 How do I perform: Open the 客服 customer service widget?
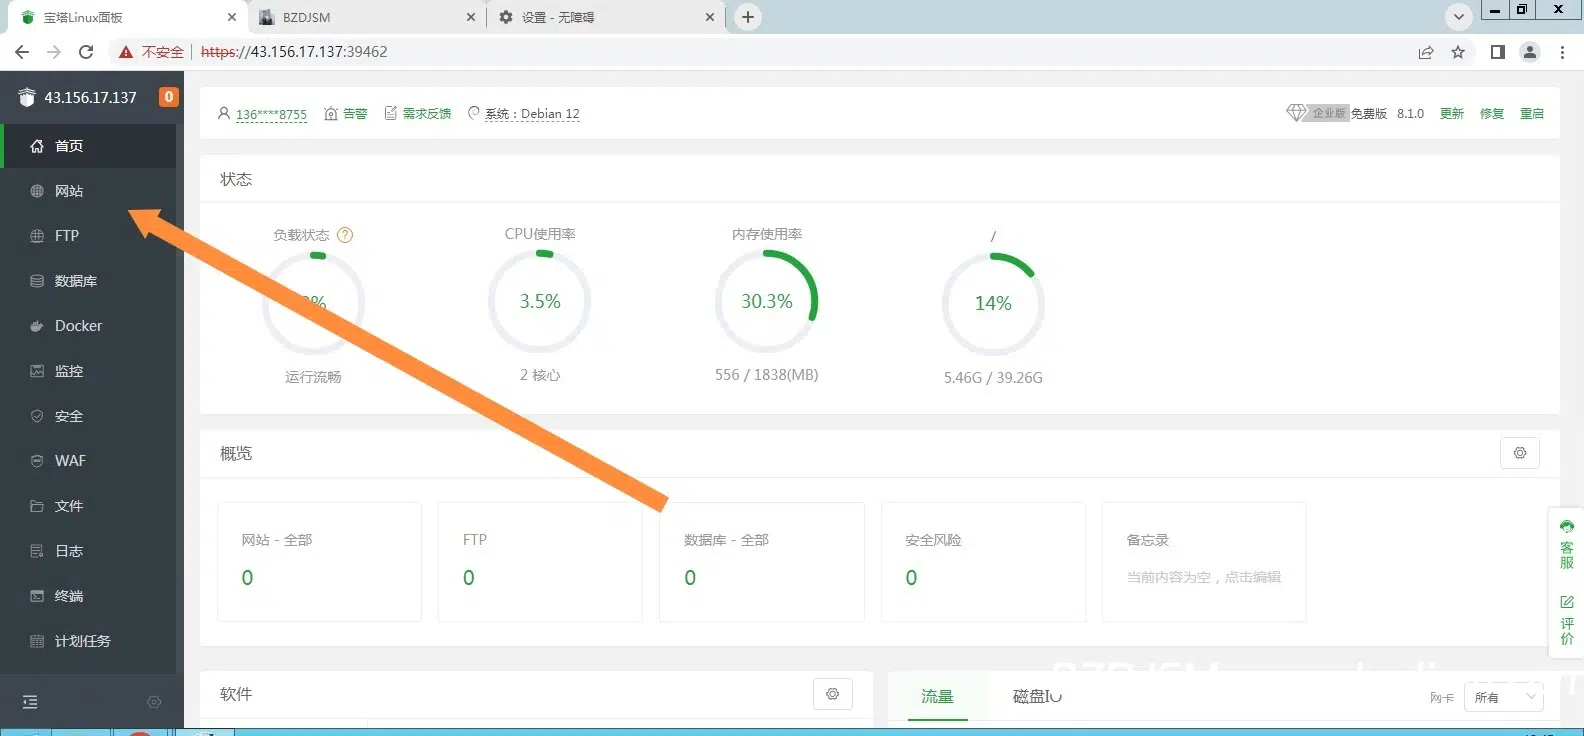point(1567,546)
